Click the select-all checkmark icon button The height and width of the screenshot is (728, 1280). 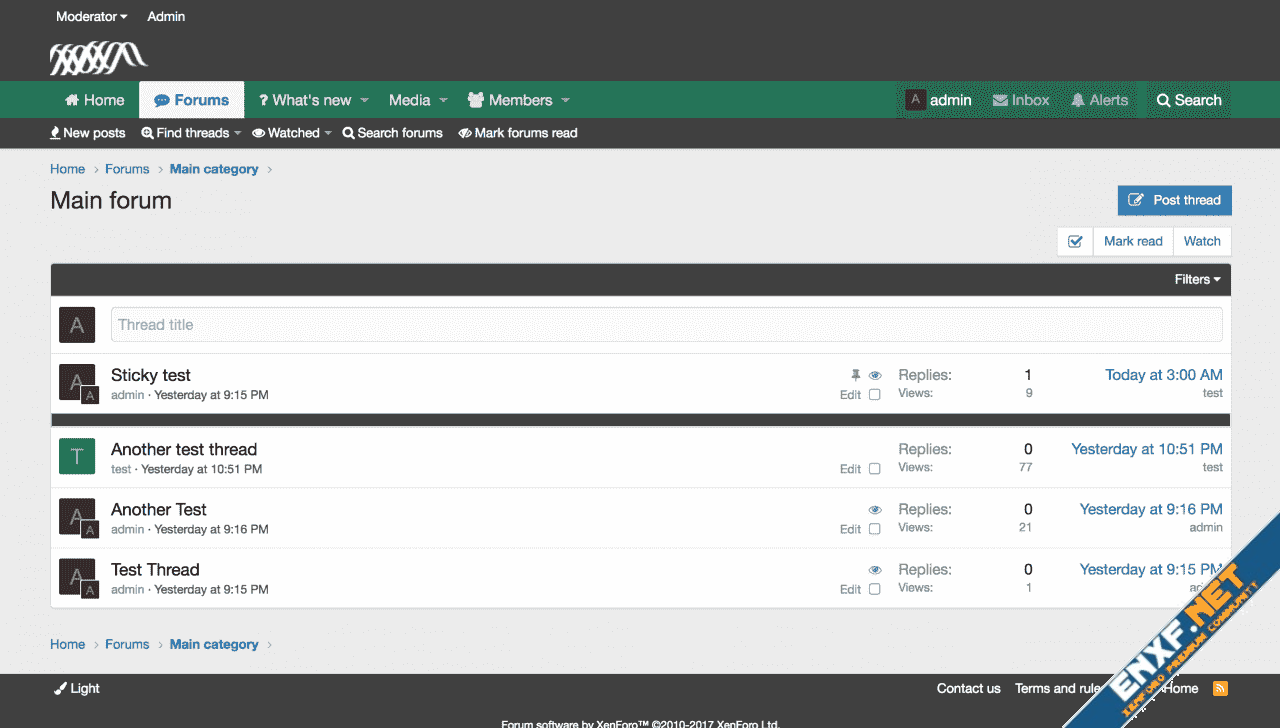[1075, 241]
